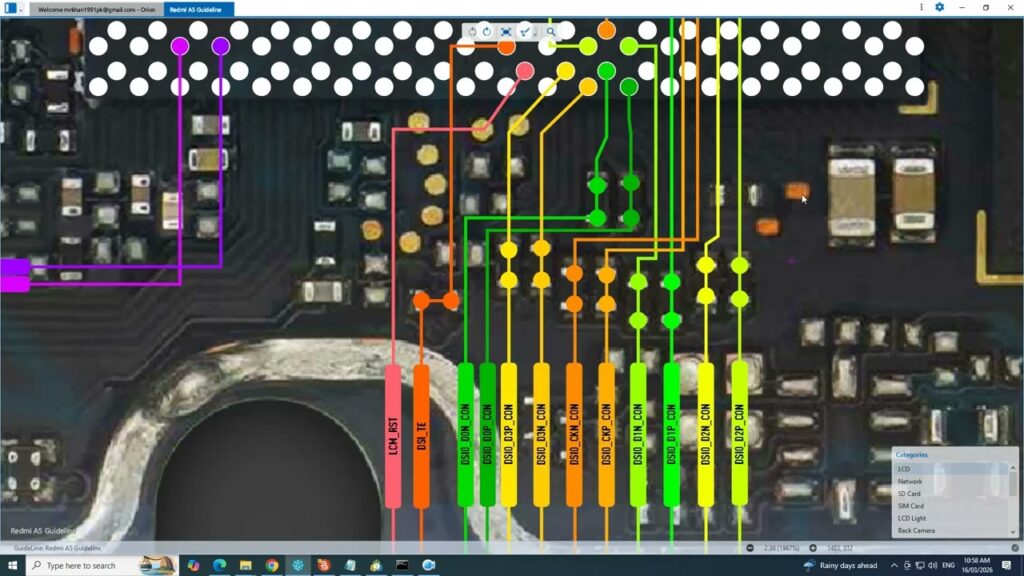This screenshot has width=1024, height=576.
Task: Click the magnifier search icon in toolbar
Action: coord(551,32)
